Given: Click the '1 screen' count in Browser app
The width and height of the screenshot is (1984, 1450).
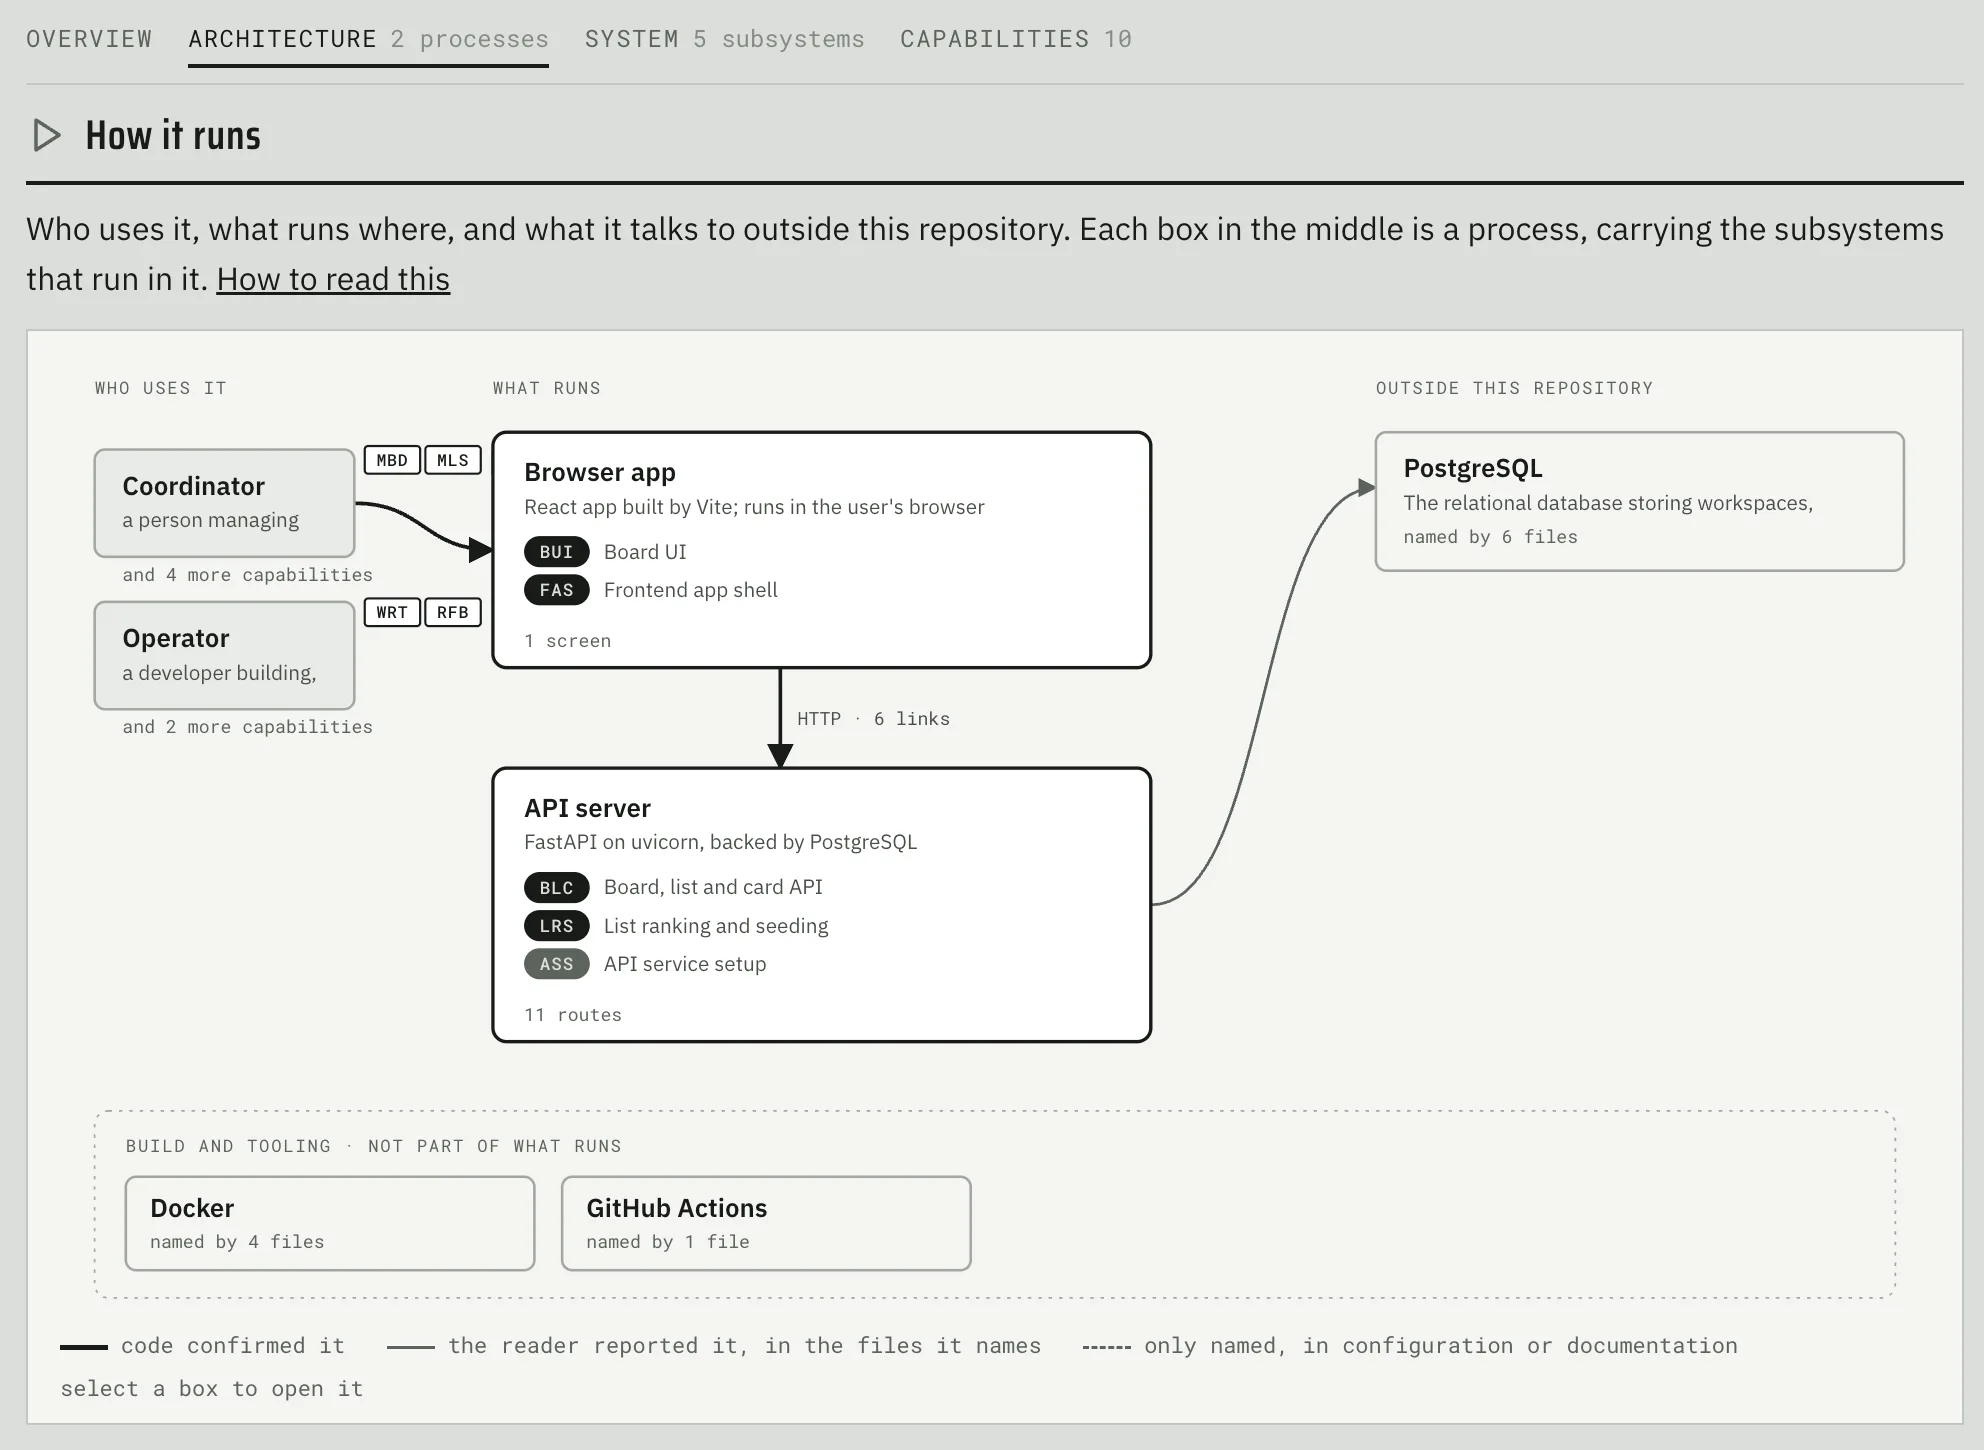Looking at the screenshot, I should click(567, 641).
